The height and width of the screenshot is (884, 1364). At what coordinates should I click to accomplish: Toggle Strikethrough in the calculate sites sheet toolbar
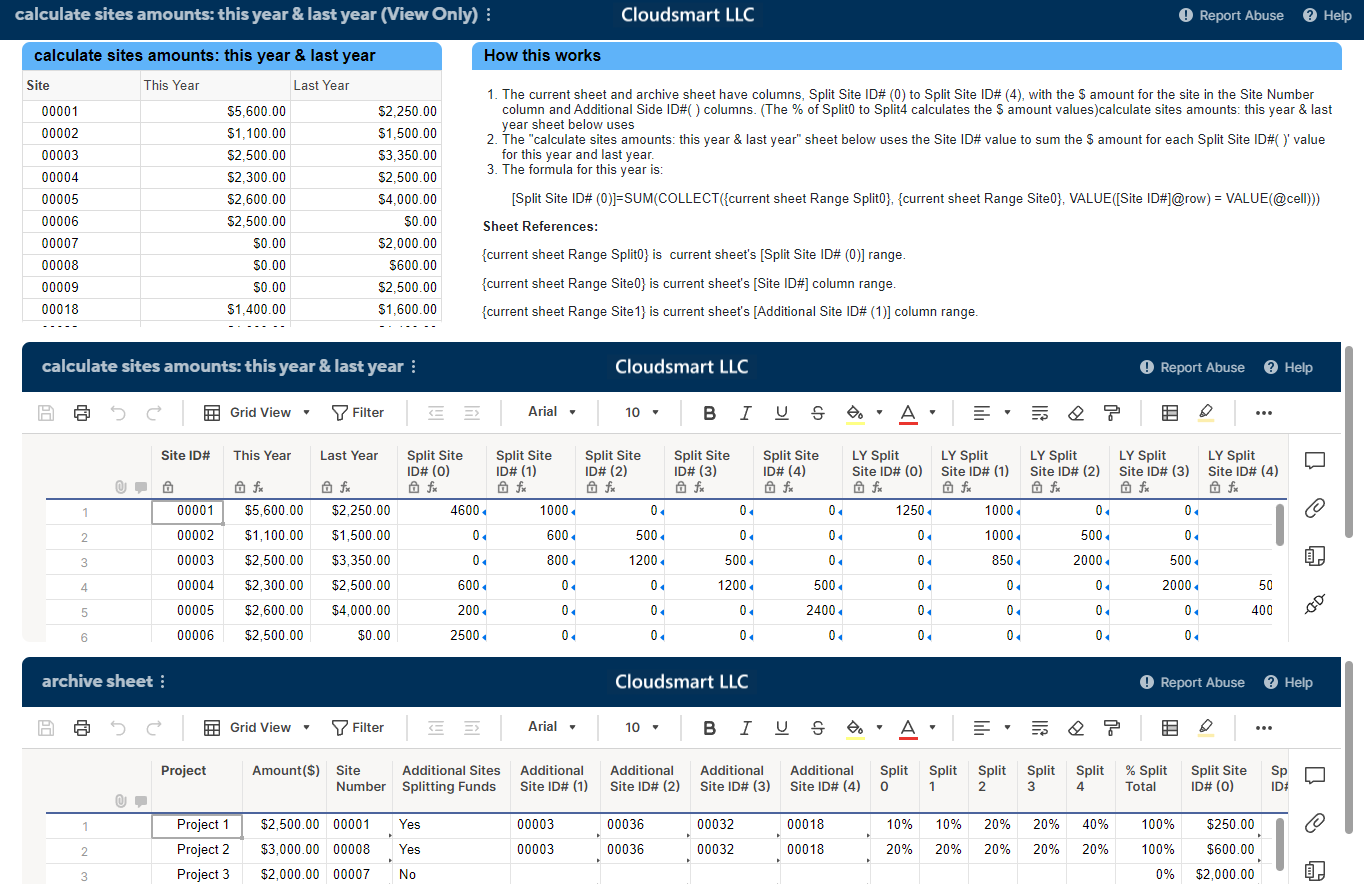click(818, 413)
